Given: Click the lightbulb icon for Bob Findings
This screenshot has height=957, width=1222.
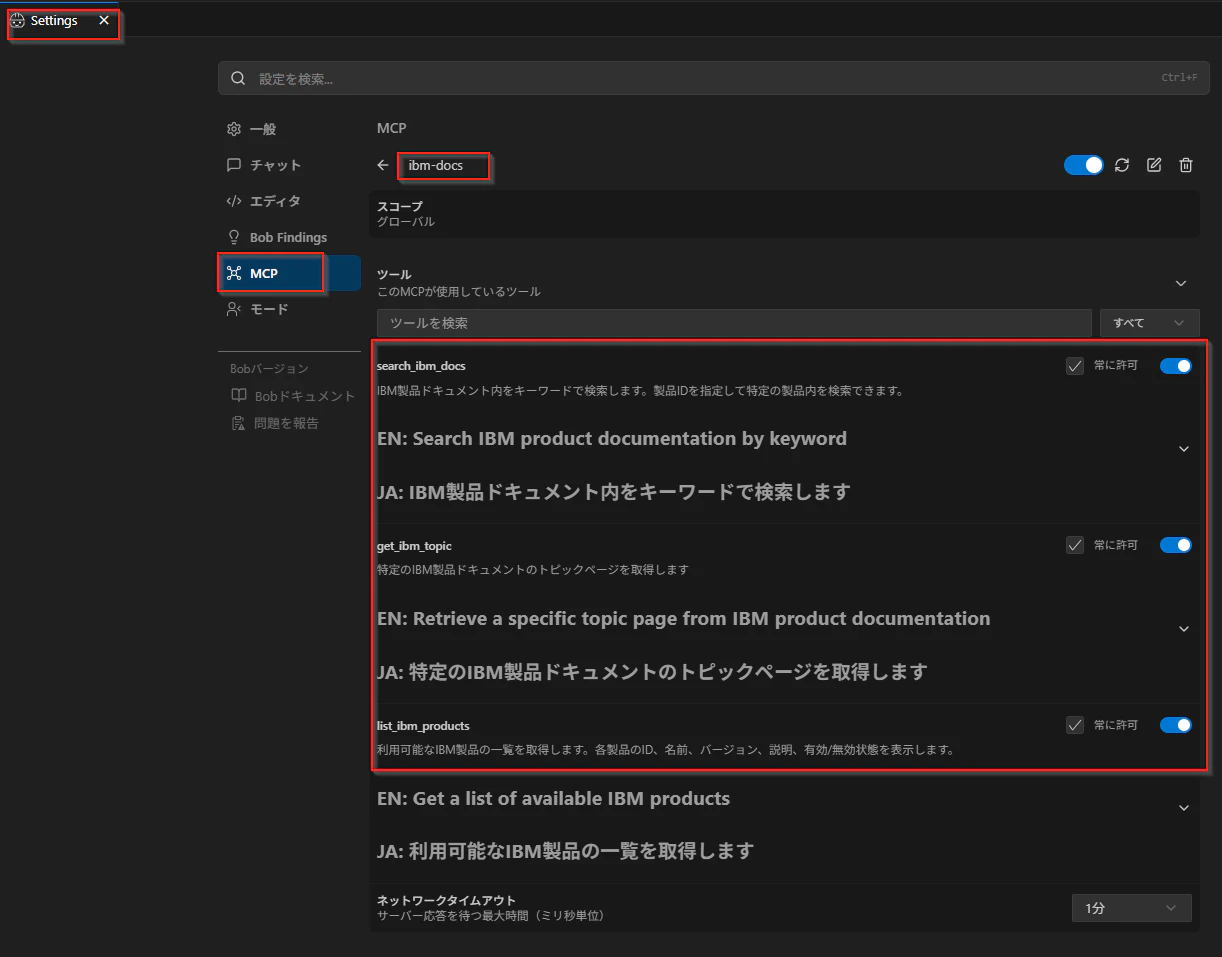Looking at the screenshot, I should 234,237.
